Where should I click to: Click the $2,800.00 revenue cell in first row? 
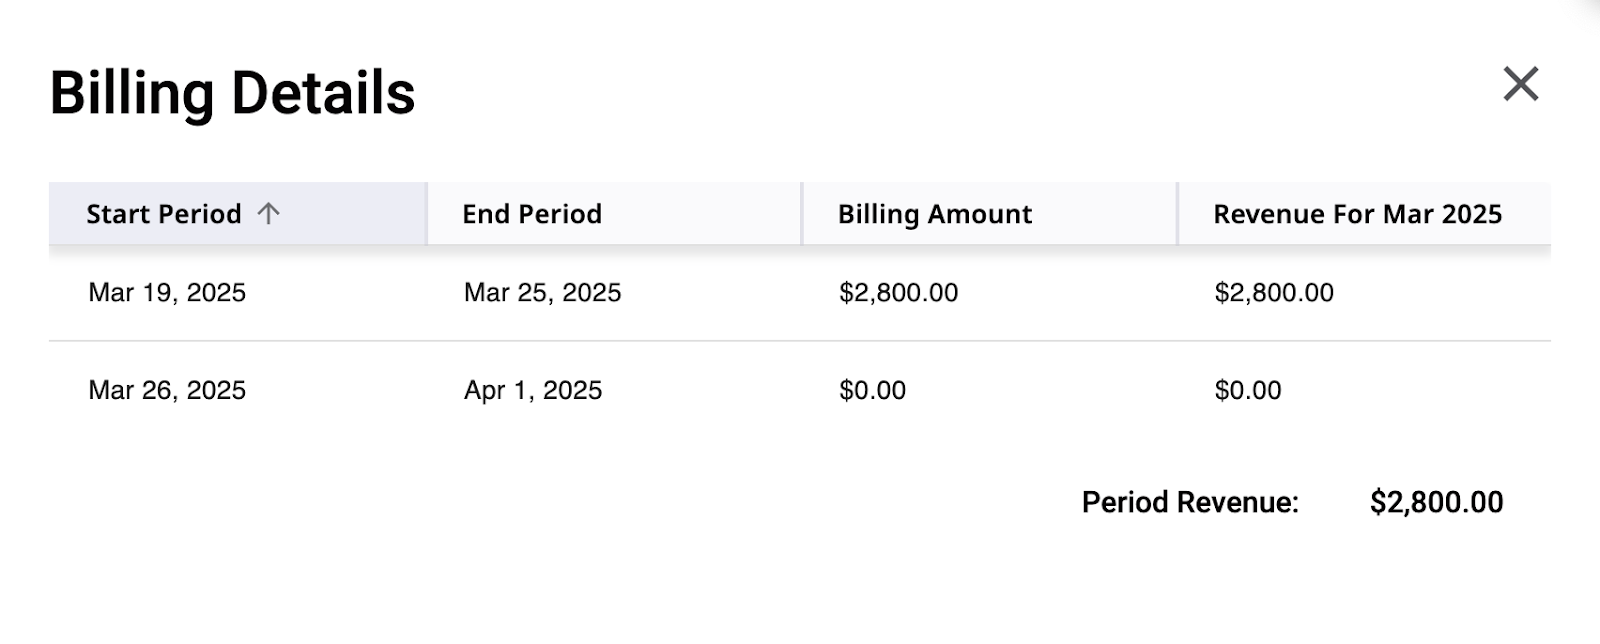coord(1274,293)
